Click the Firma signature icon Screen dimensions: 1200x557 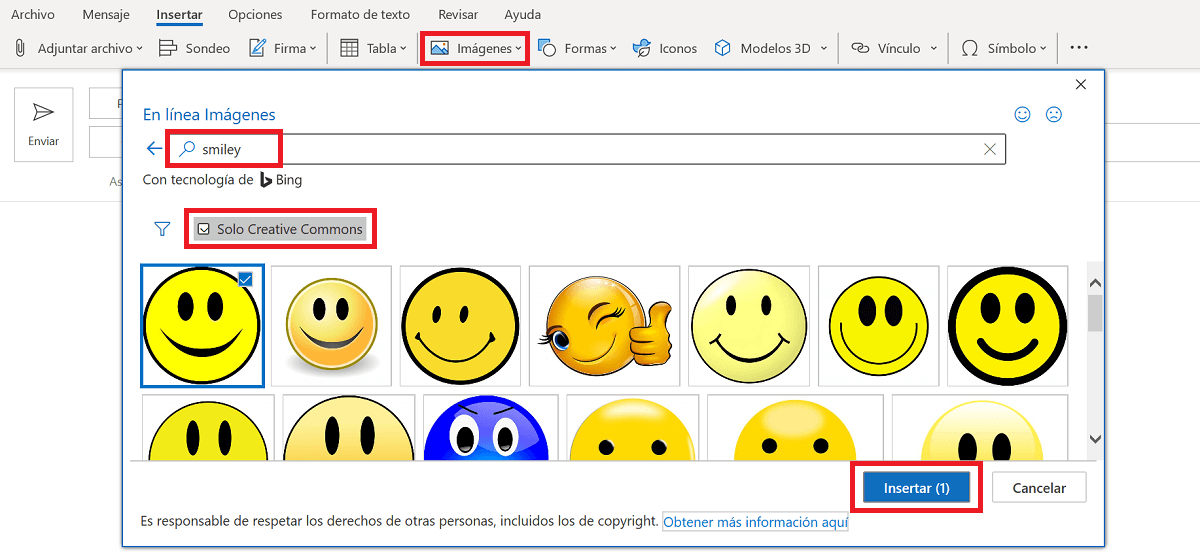[257, 48]
